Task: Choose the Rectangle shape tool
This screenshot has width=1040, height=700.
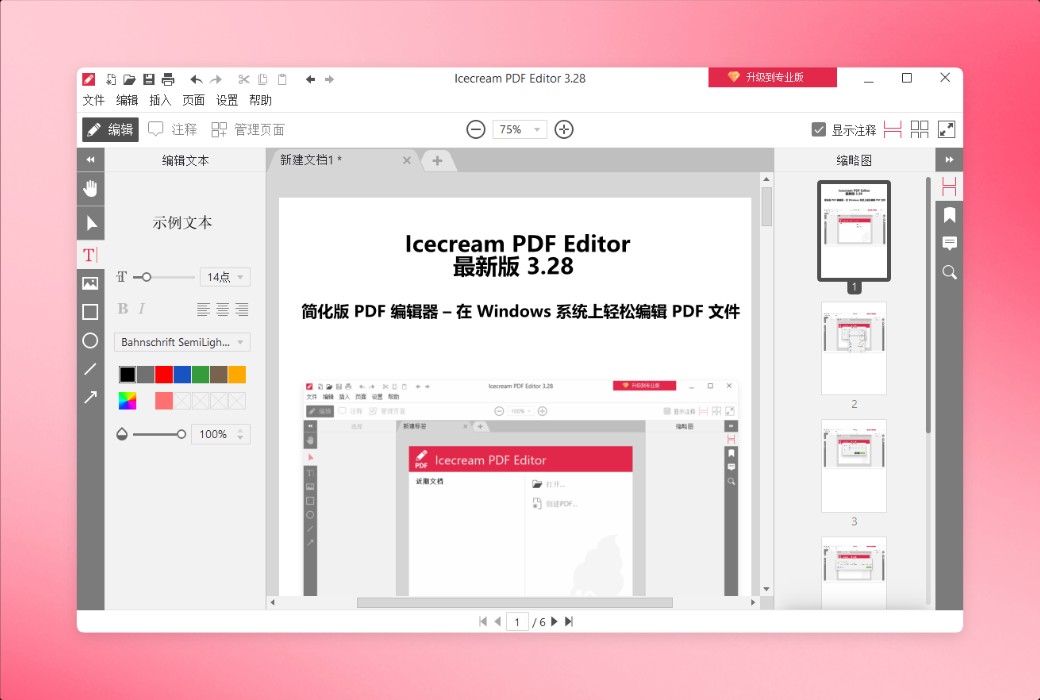Action: point(90,312)
